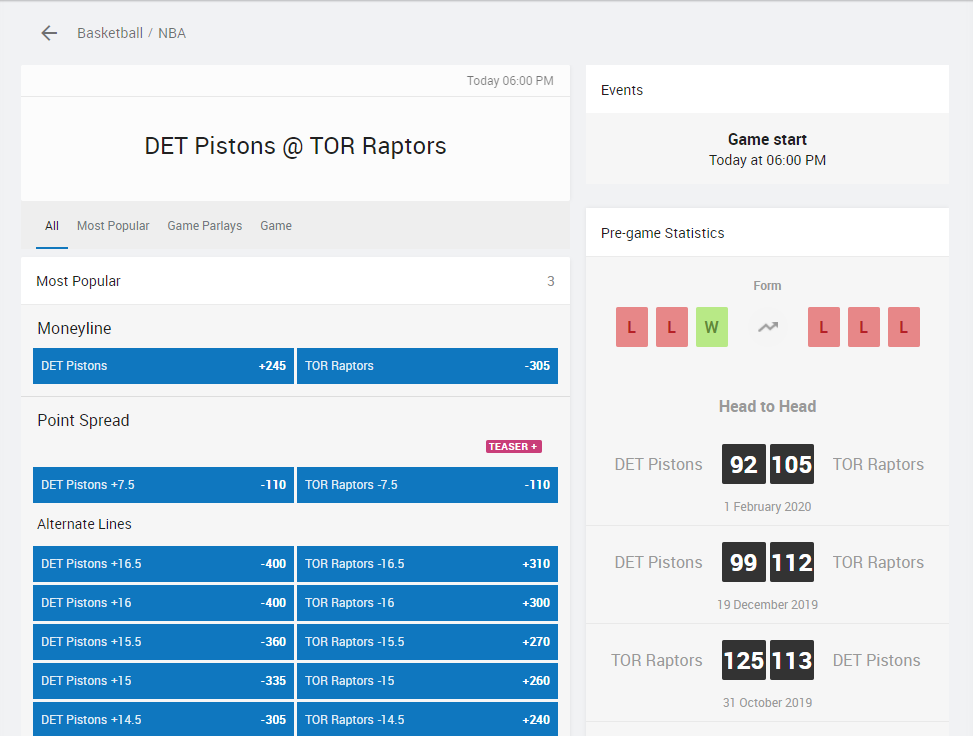This screenshot has width=973, height=736.
Task: Click the Point Spread heading
Action: pos(83,420)
